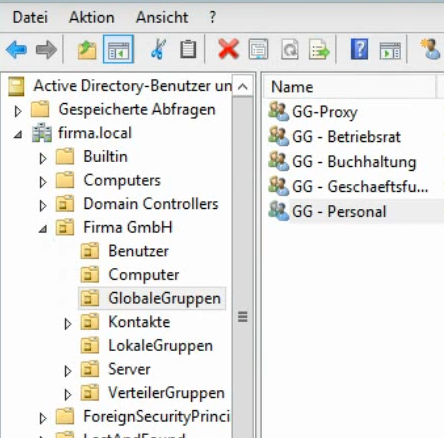Image resolution: width=444 pixels, height=438 pixels.
Task: Click the gray Forward arrow
Action: pos(46,50)
